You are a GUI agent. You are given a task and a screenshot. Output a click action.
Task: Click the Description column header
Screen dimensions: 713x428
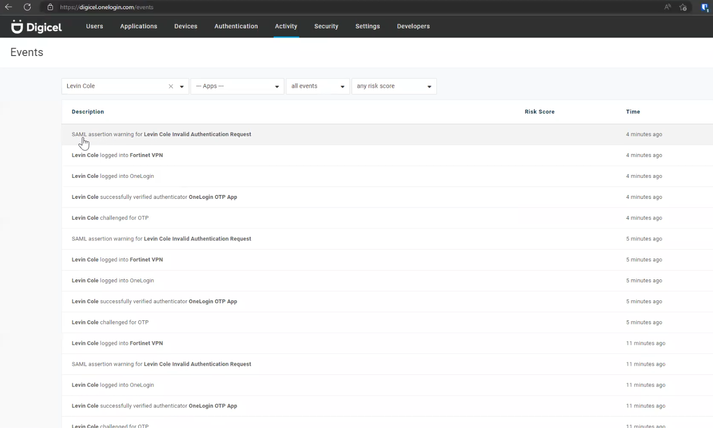click(88, 111)
